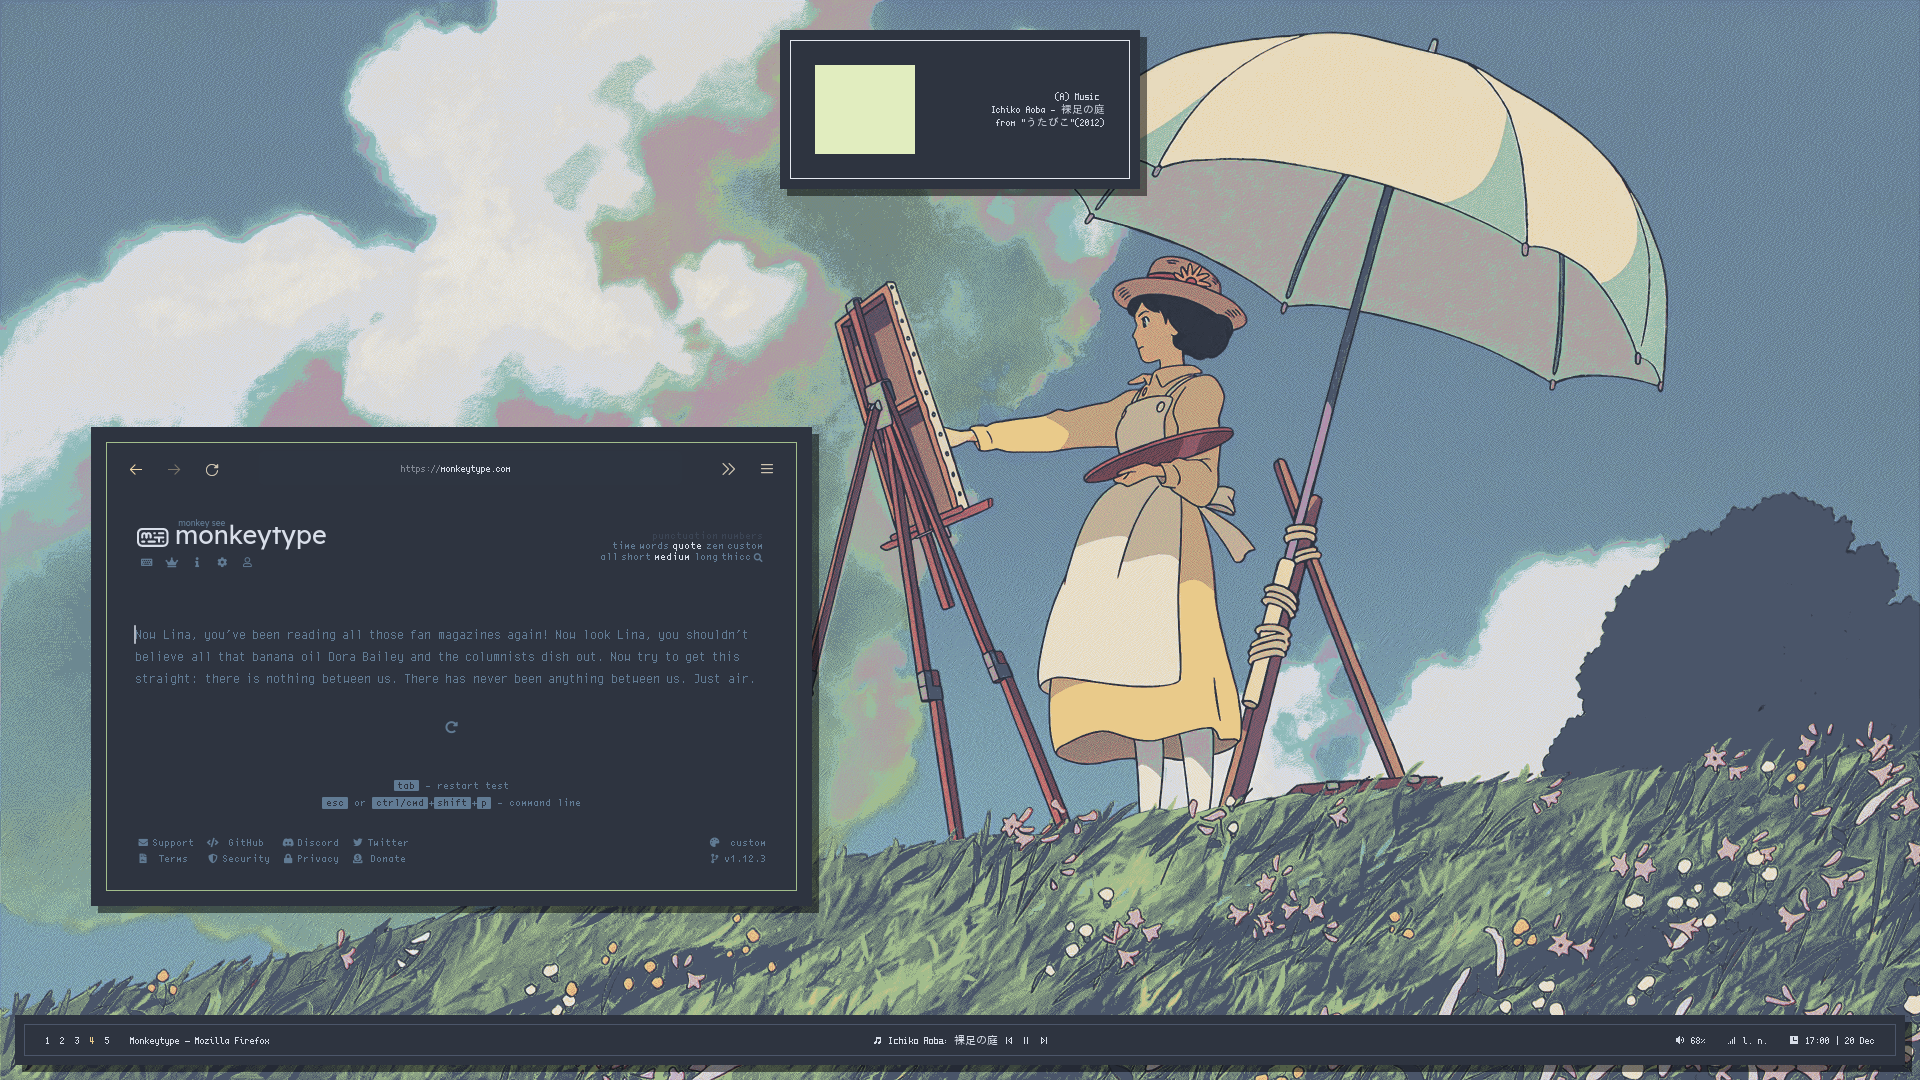
Task: Search quotes with the magnifier icon
Action: (x=758, y=558)
